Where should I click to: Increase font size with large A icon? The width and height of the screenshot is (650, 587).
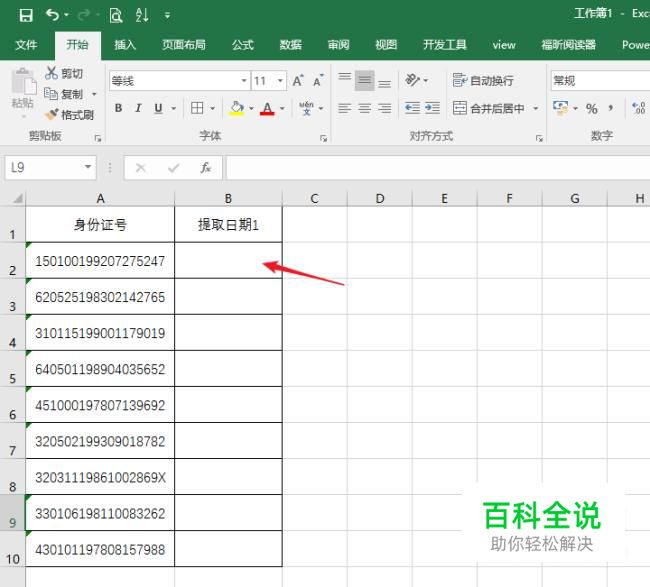[298, 80]
